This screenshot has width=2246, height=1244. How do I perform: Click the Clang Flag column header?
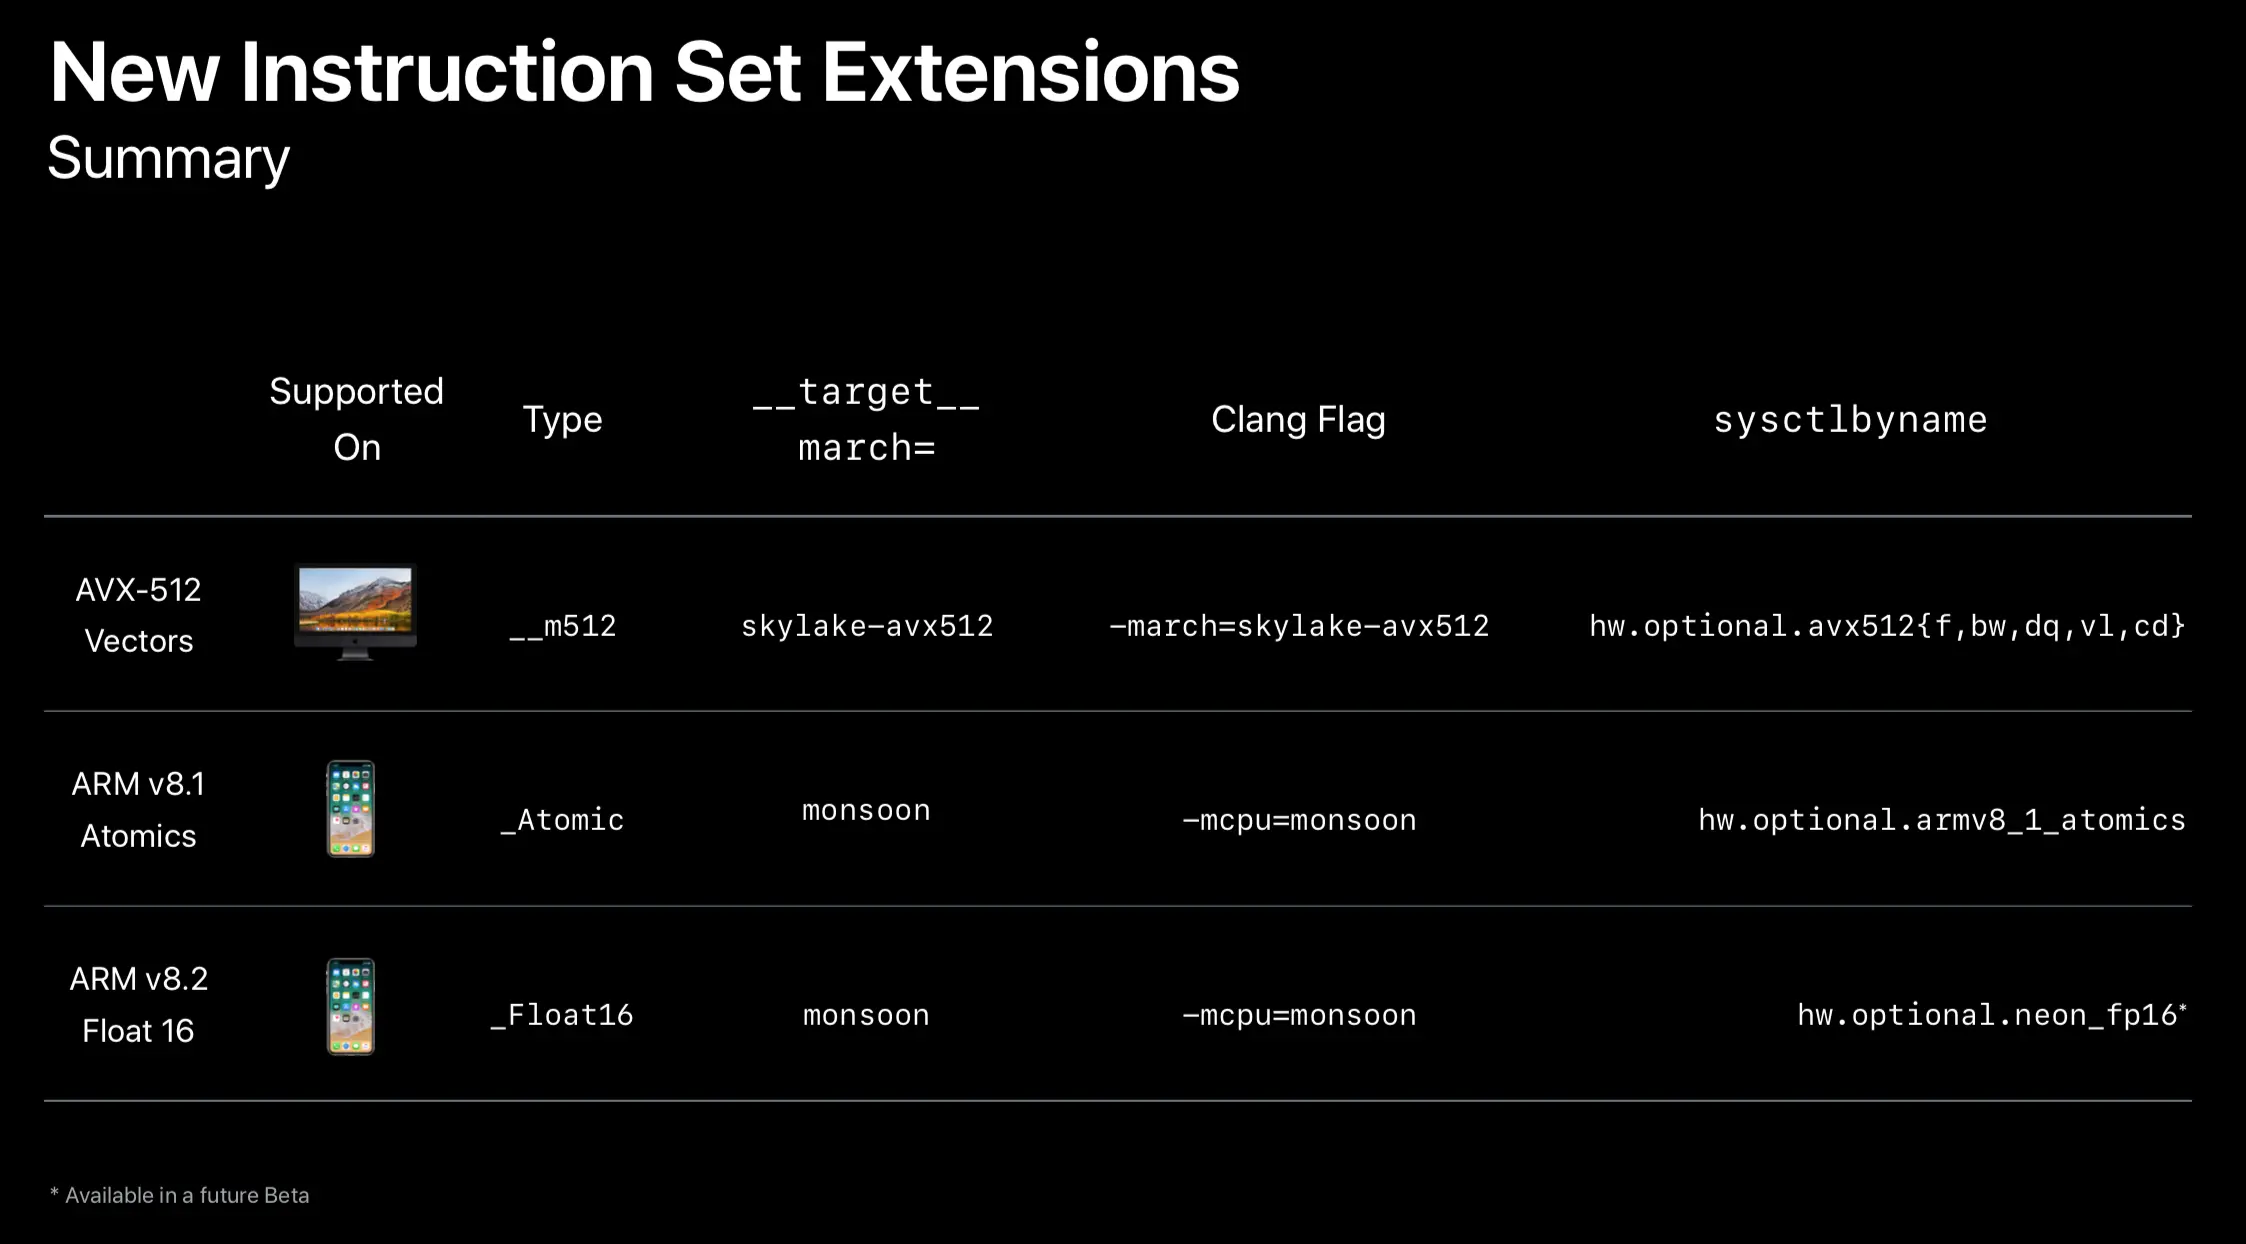click(x=1298, y=420)
